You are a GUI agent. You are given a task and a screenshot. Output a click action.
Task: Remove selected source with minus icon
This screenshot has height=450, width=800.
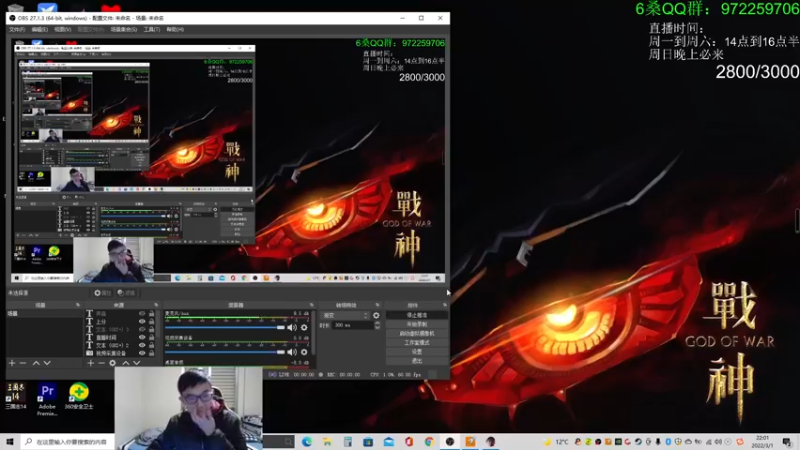101,363
